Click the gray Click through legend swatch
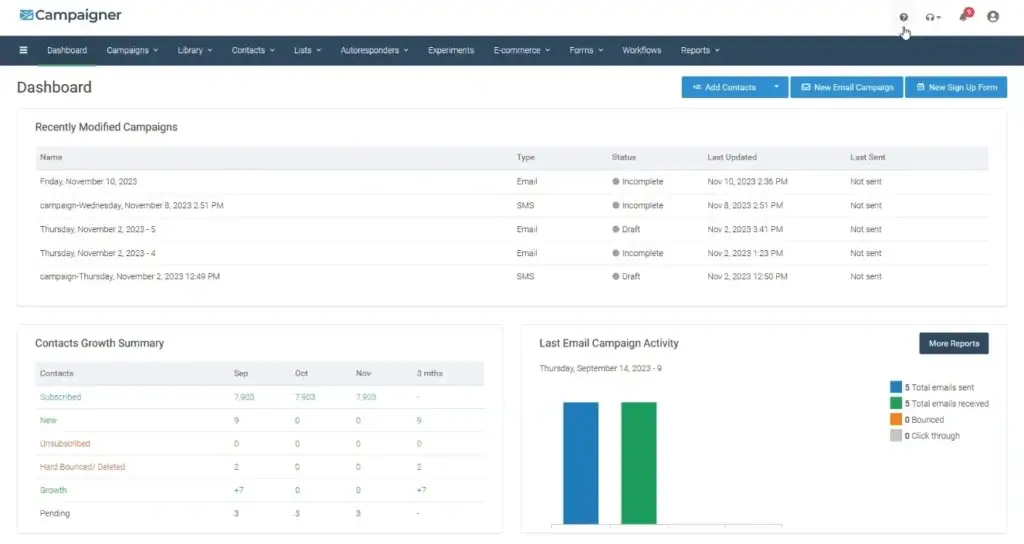Viewport: 1024px width, 544px height. (x=895, y=436)
